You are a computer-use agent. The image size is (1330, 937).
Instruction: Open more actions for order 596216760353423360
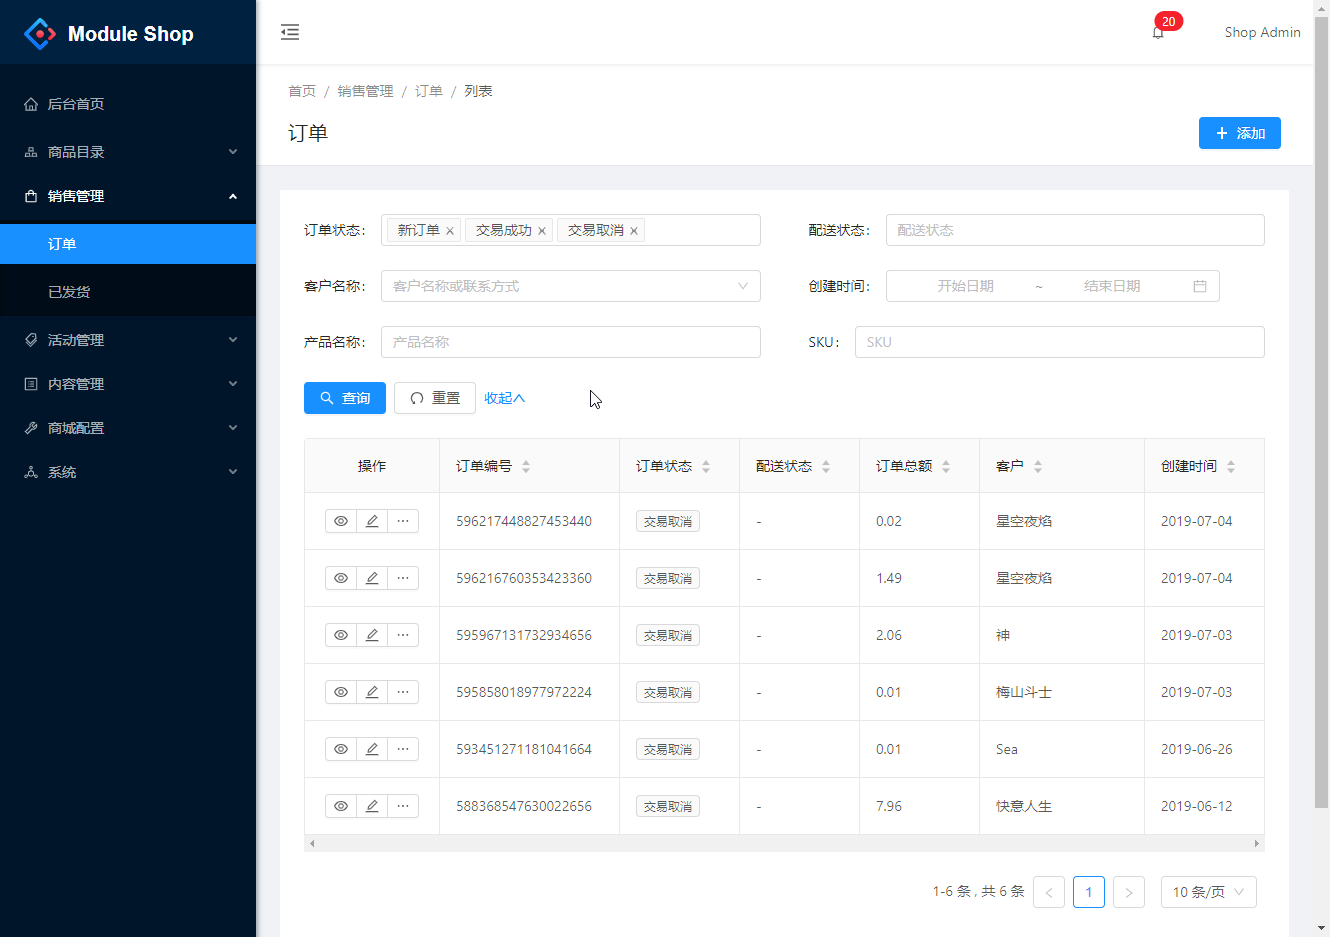(x=403, y=578)
